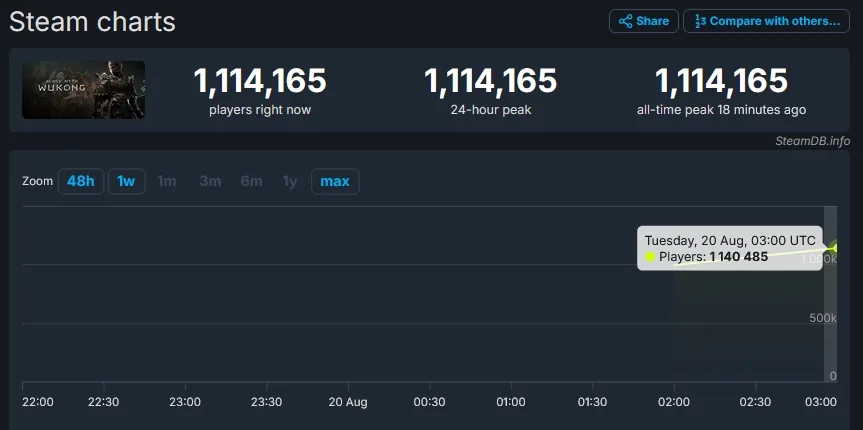Screen dimensions: 863x430
Task: Click the all-time peak 18 minutes ago text
Action: (722, 110)
